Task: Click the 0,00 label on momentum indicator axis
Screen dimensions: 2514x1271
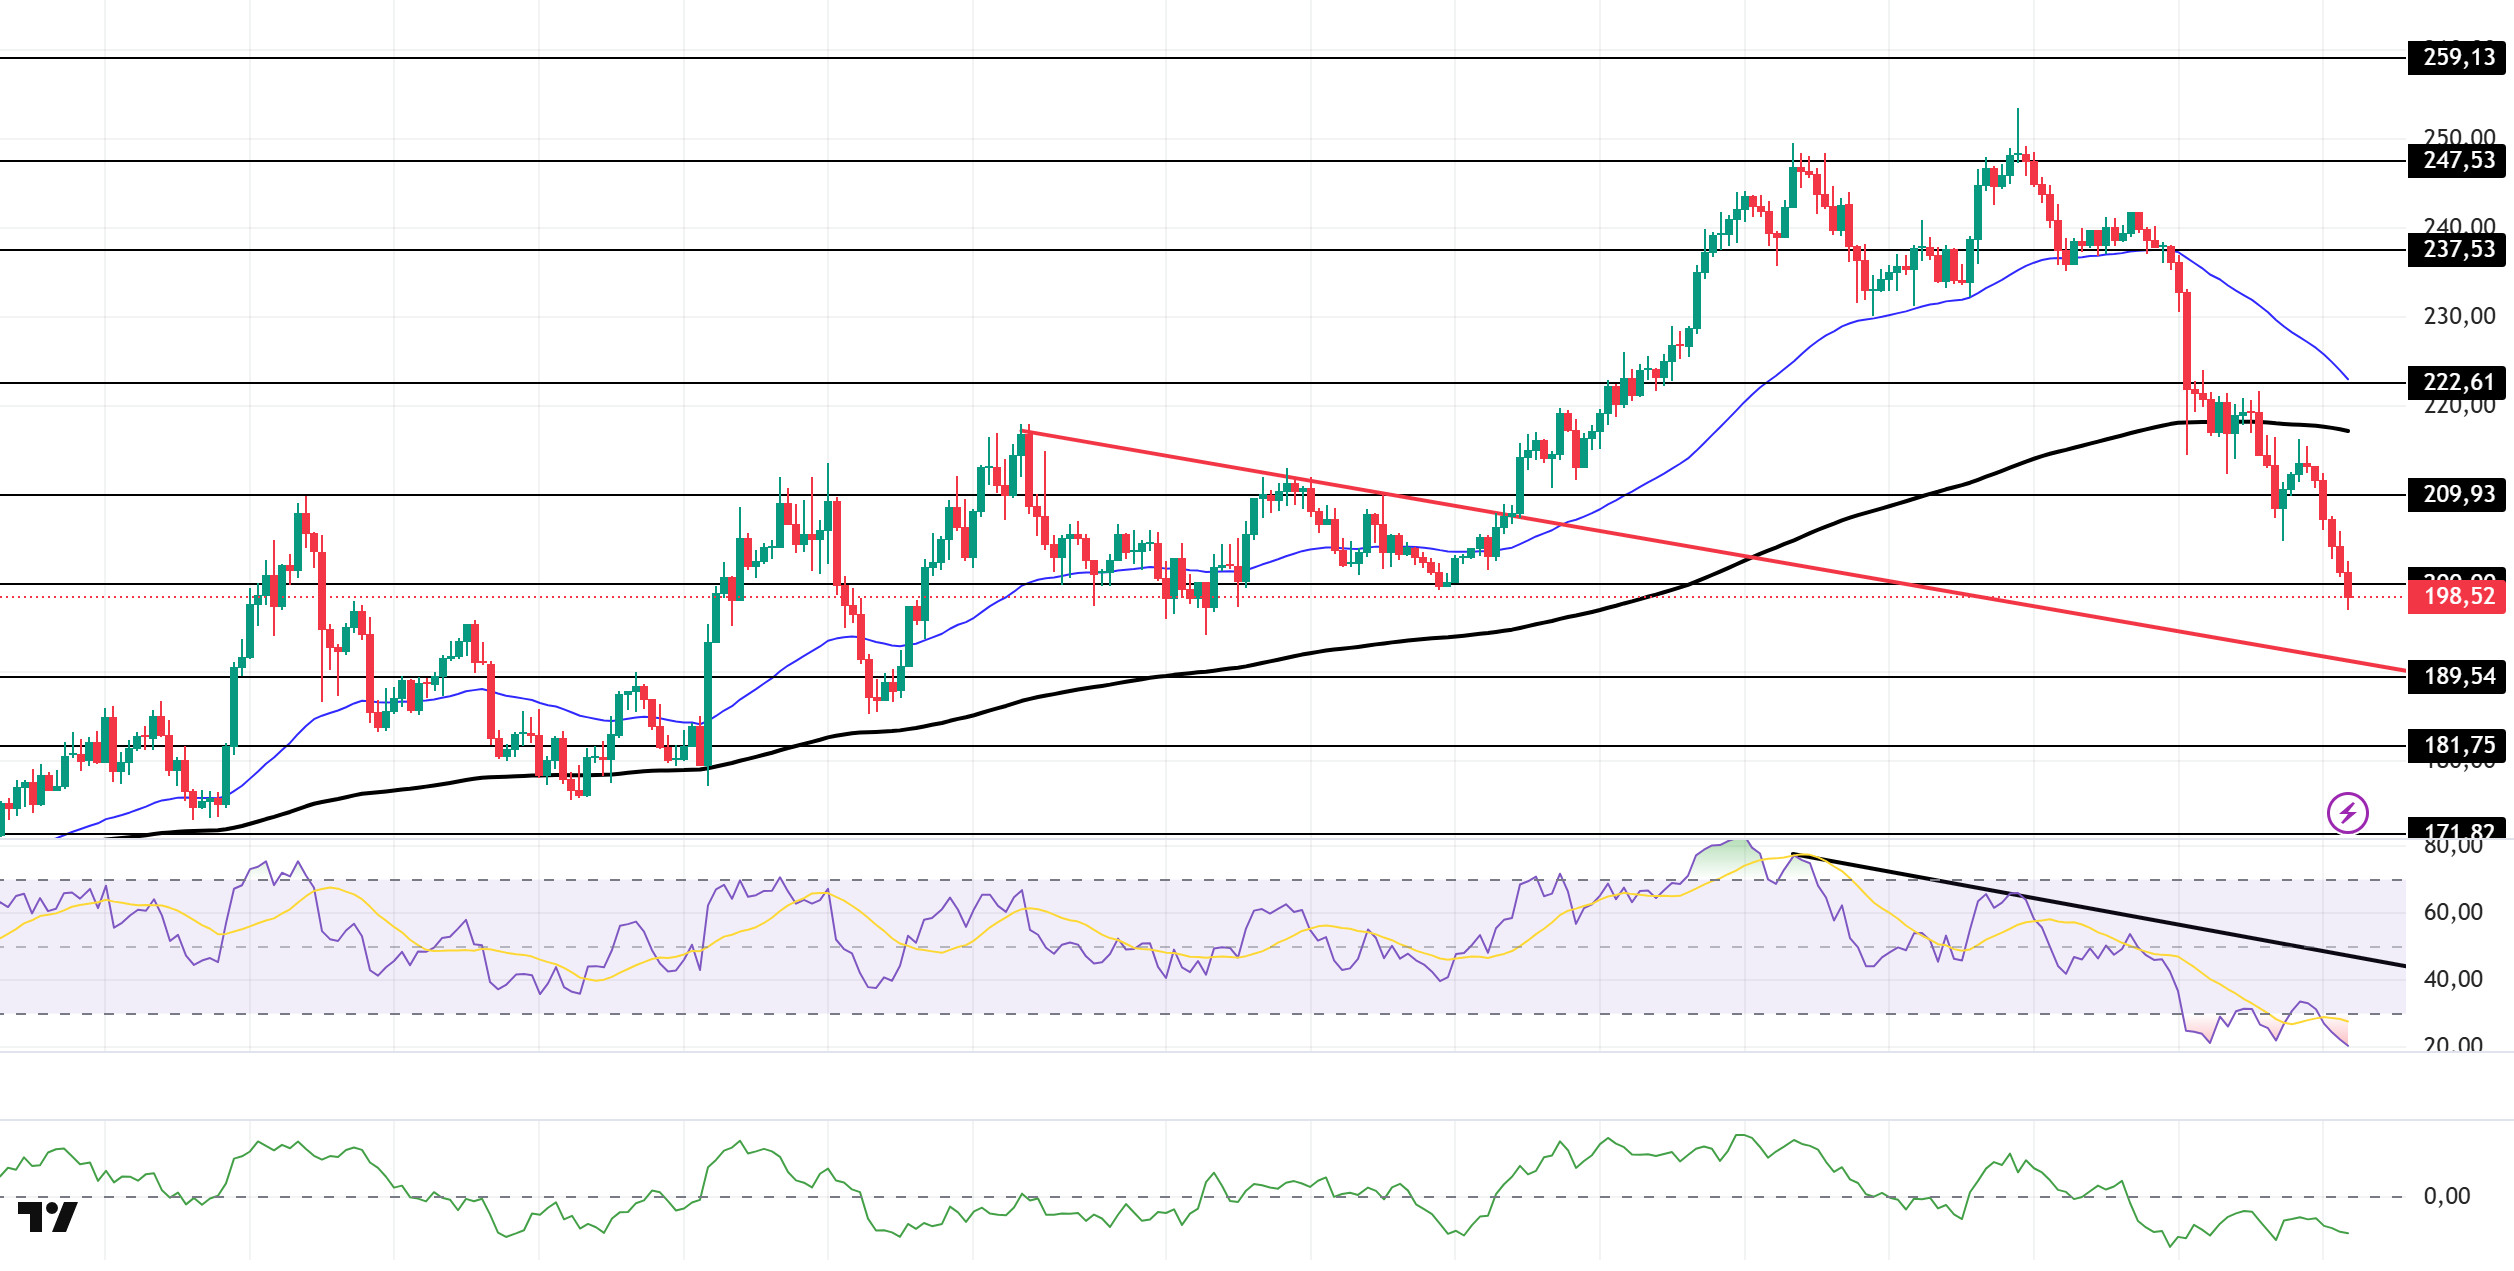Action: pyautogui.click(x=2446, y=1196)
